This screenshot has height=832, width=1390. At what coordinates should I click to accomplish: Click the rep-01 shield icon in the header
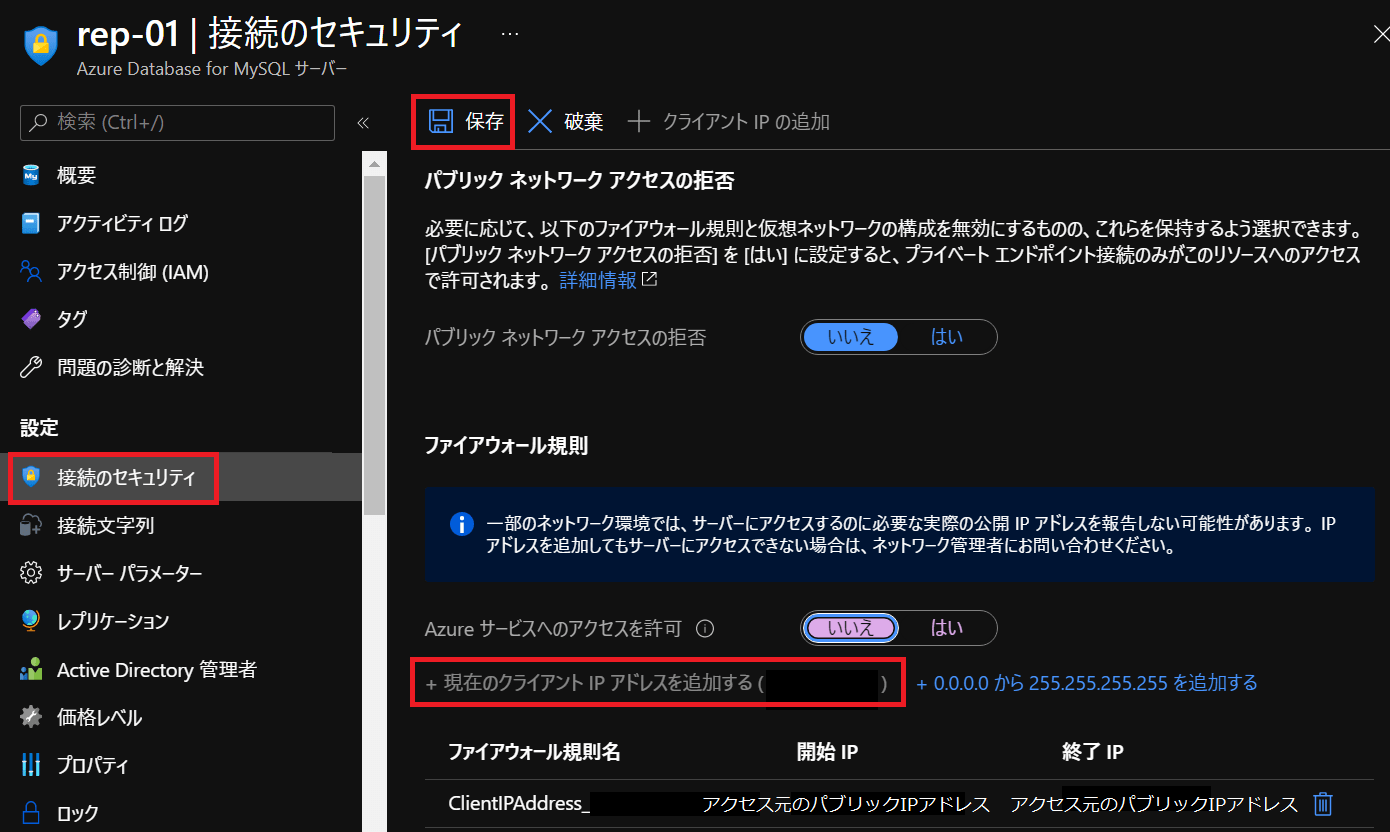click(41, 45)
